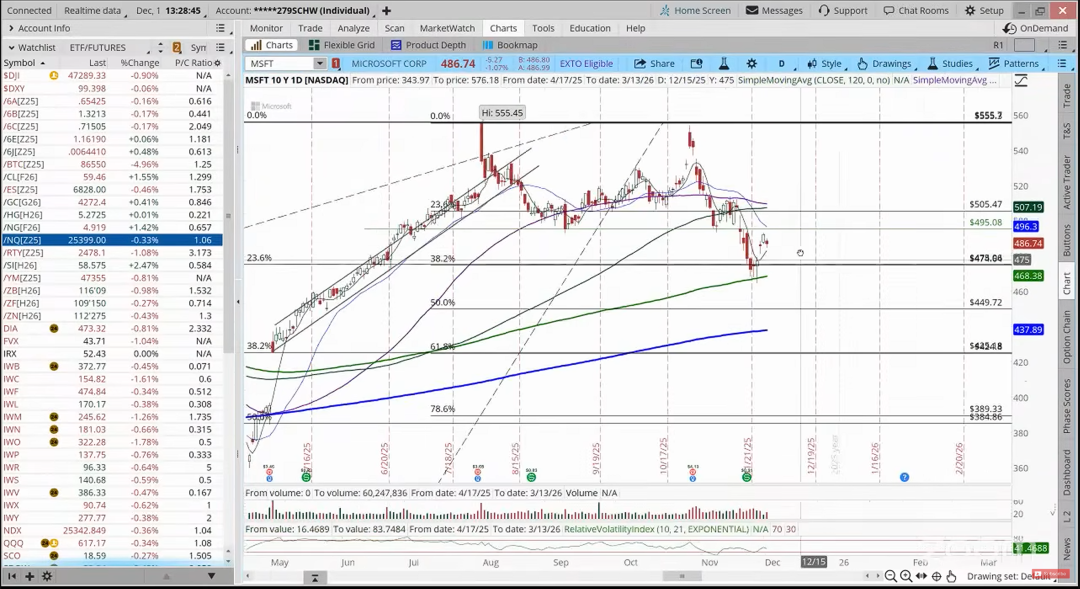
Task: Open the grid size selector box
Action: pos(1024,45)
